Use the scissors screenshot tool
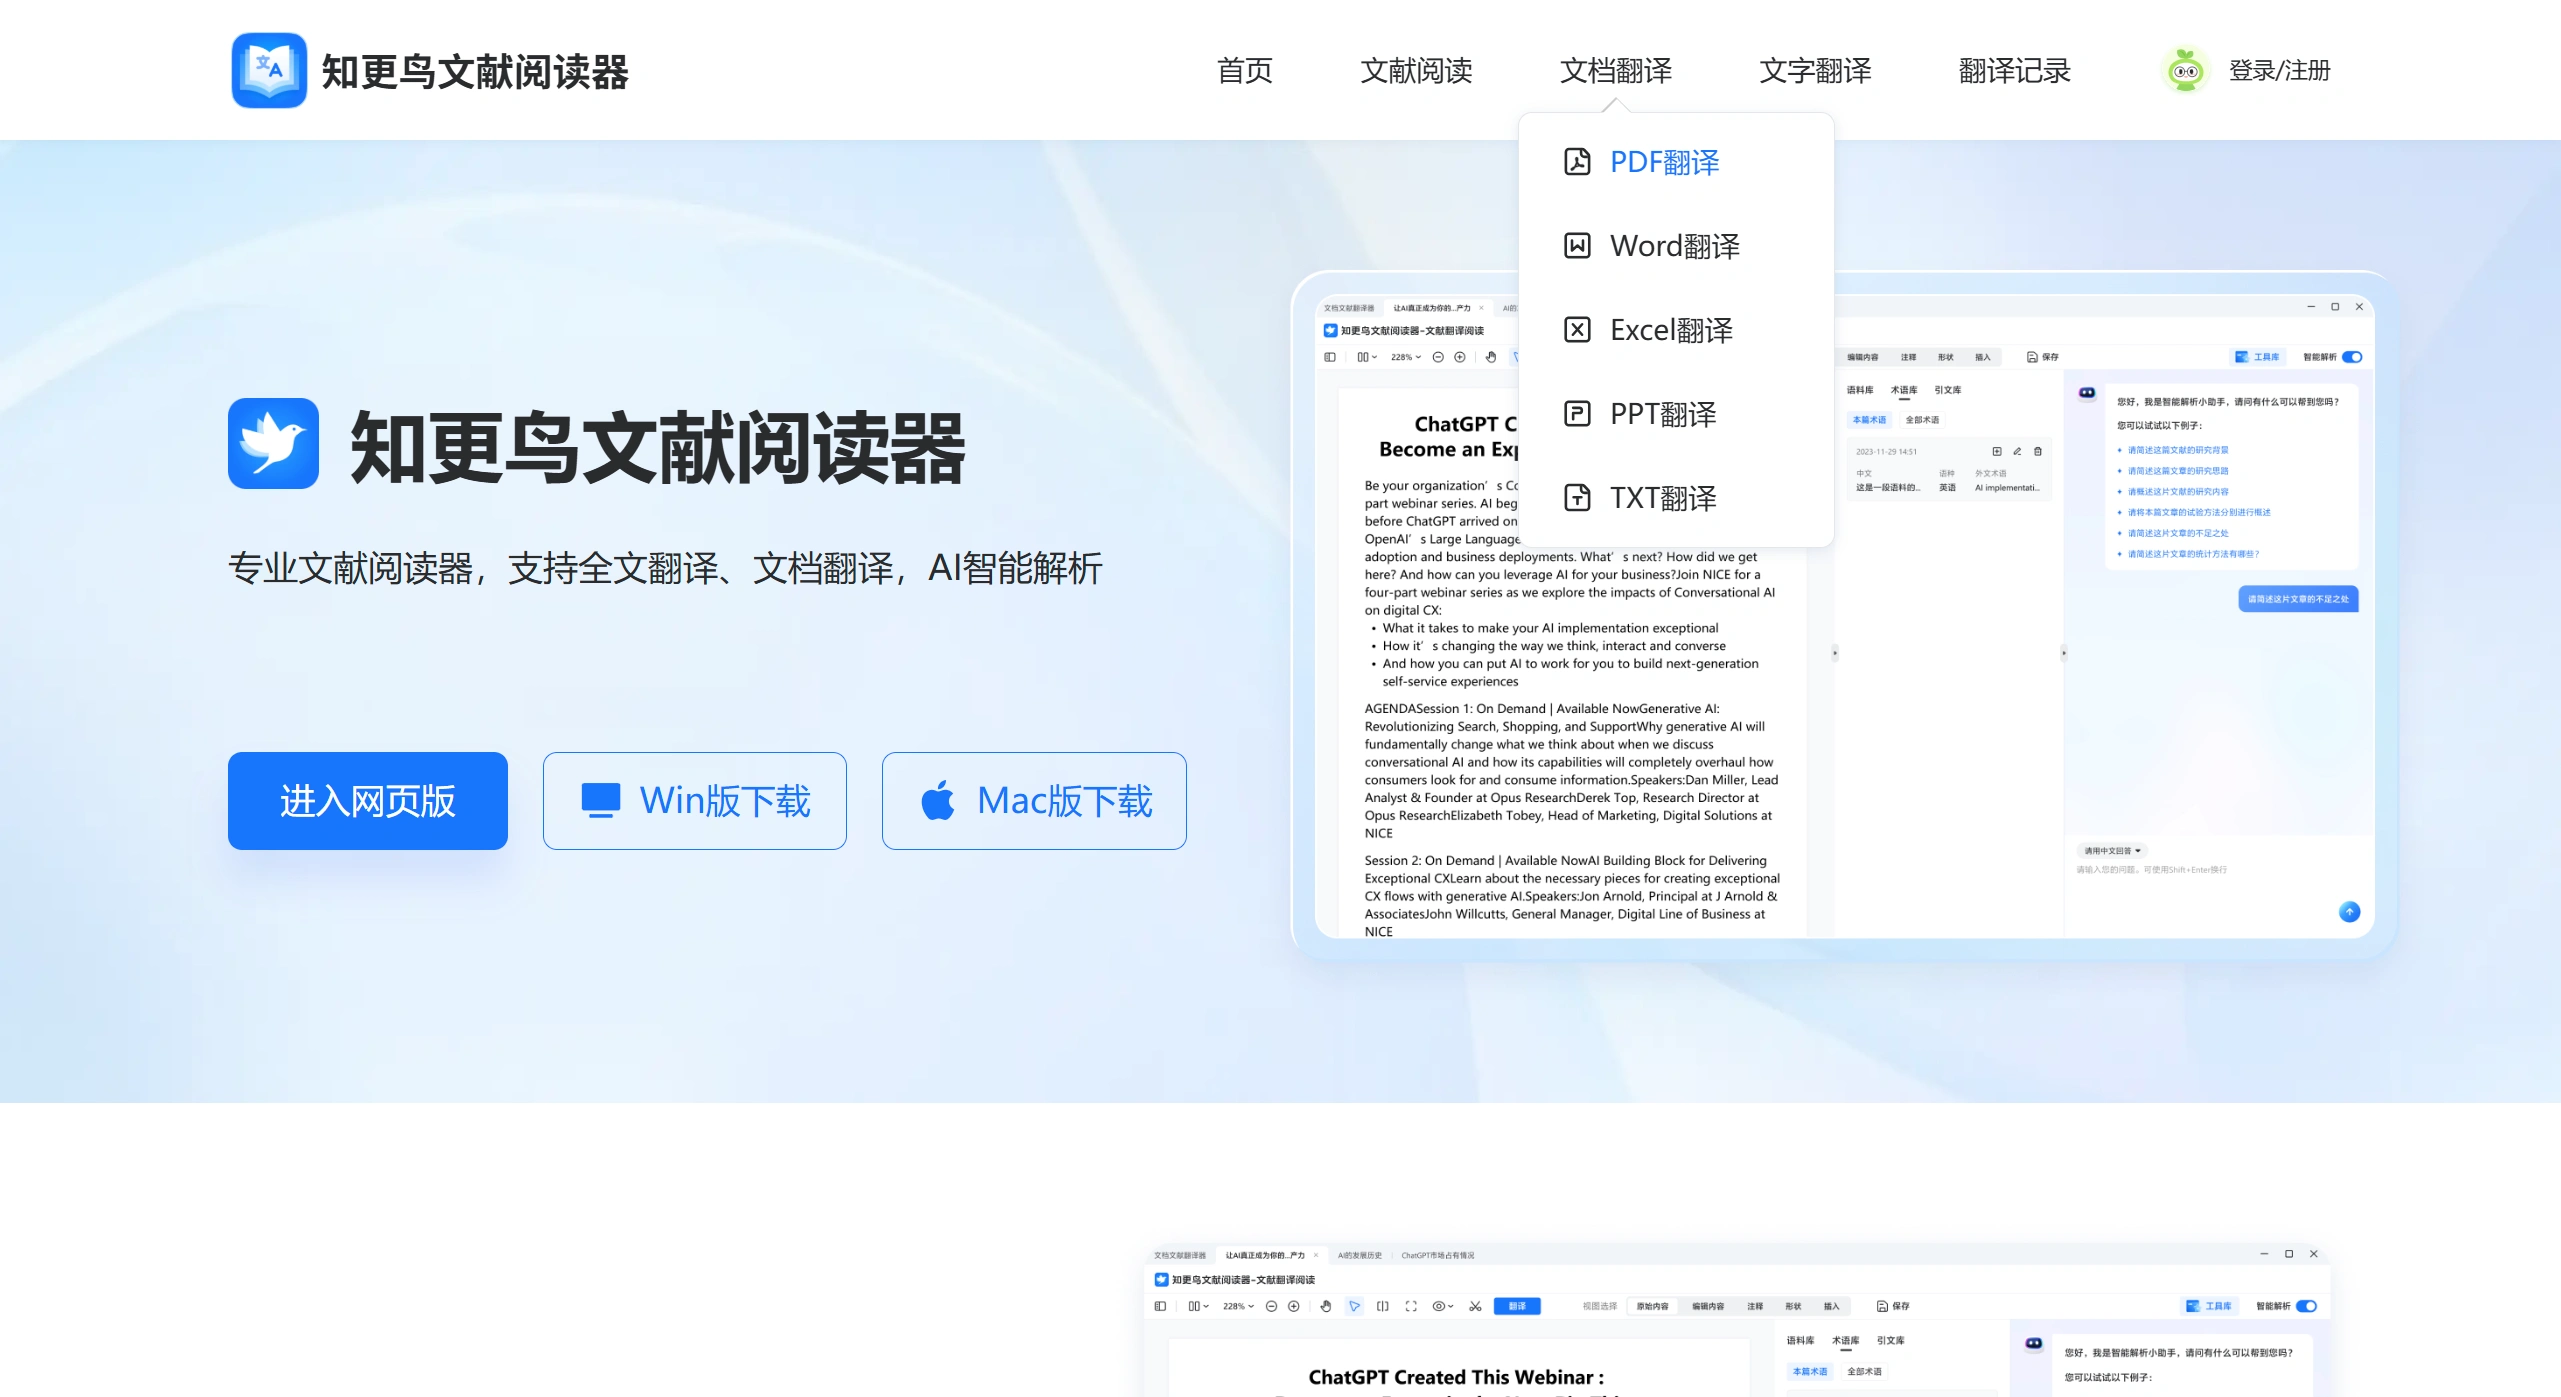 click(x=1477, y=1307)
